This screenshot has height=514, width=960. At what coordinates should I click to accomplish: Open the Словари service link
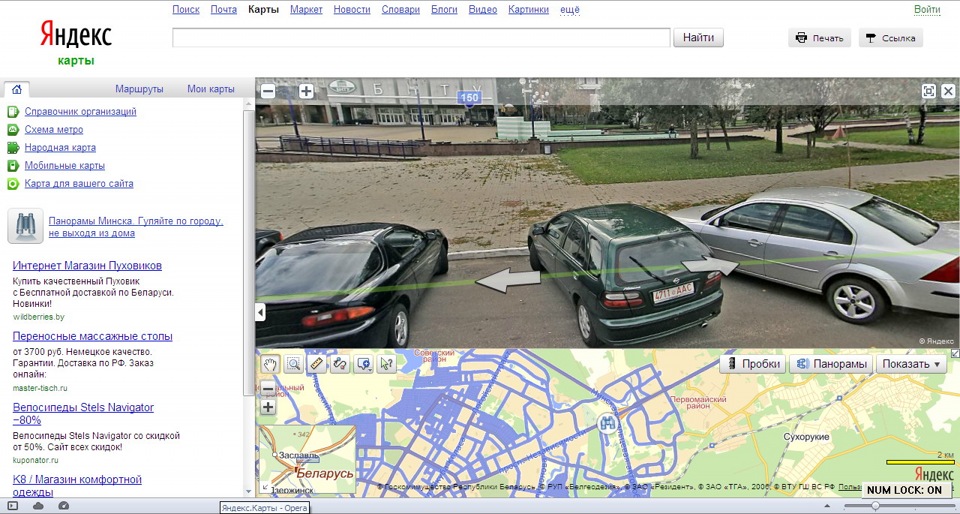(x=400, y=10)
